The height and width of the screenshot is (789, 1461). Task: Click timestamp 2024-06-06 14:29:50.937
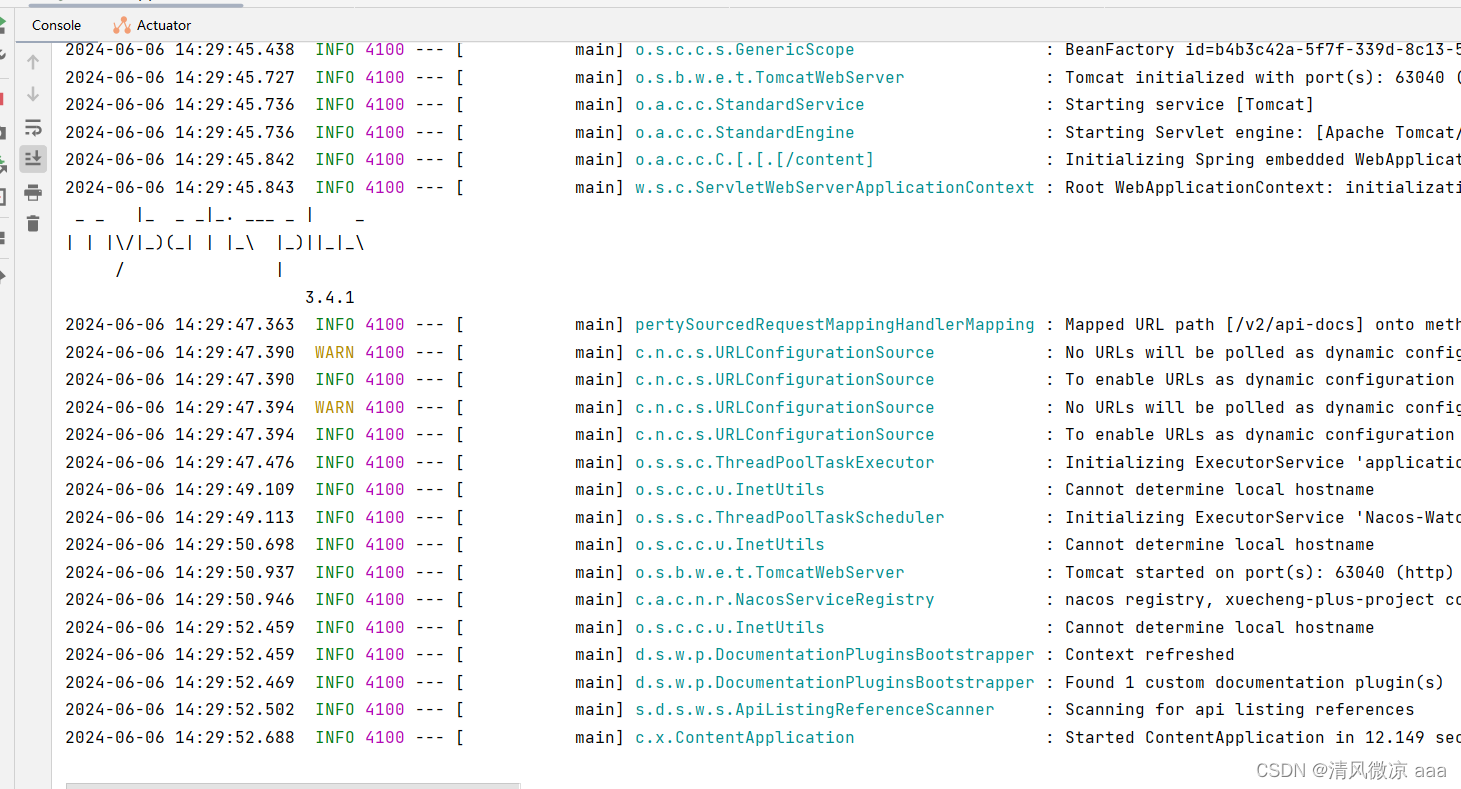click(x=180, y=572)
